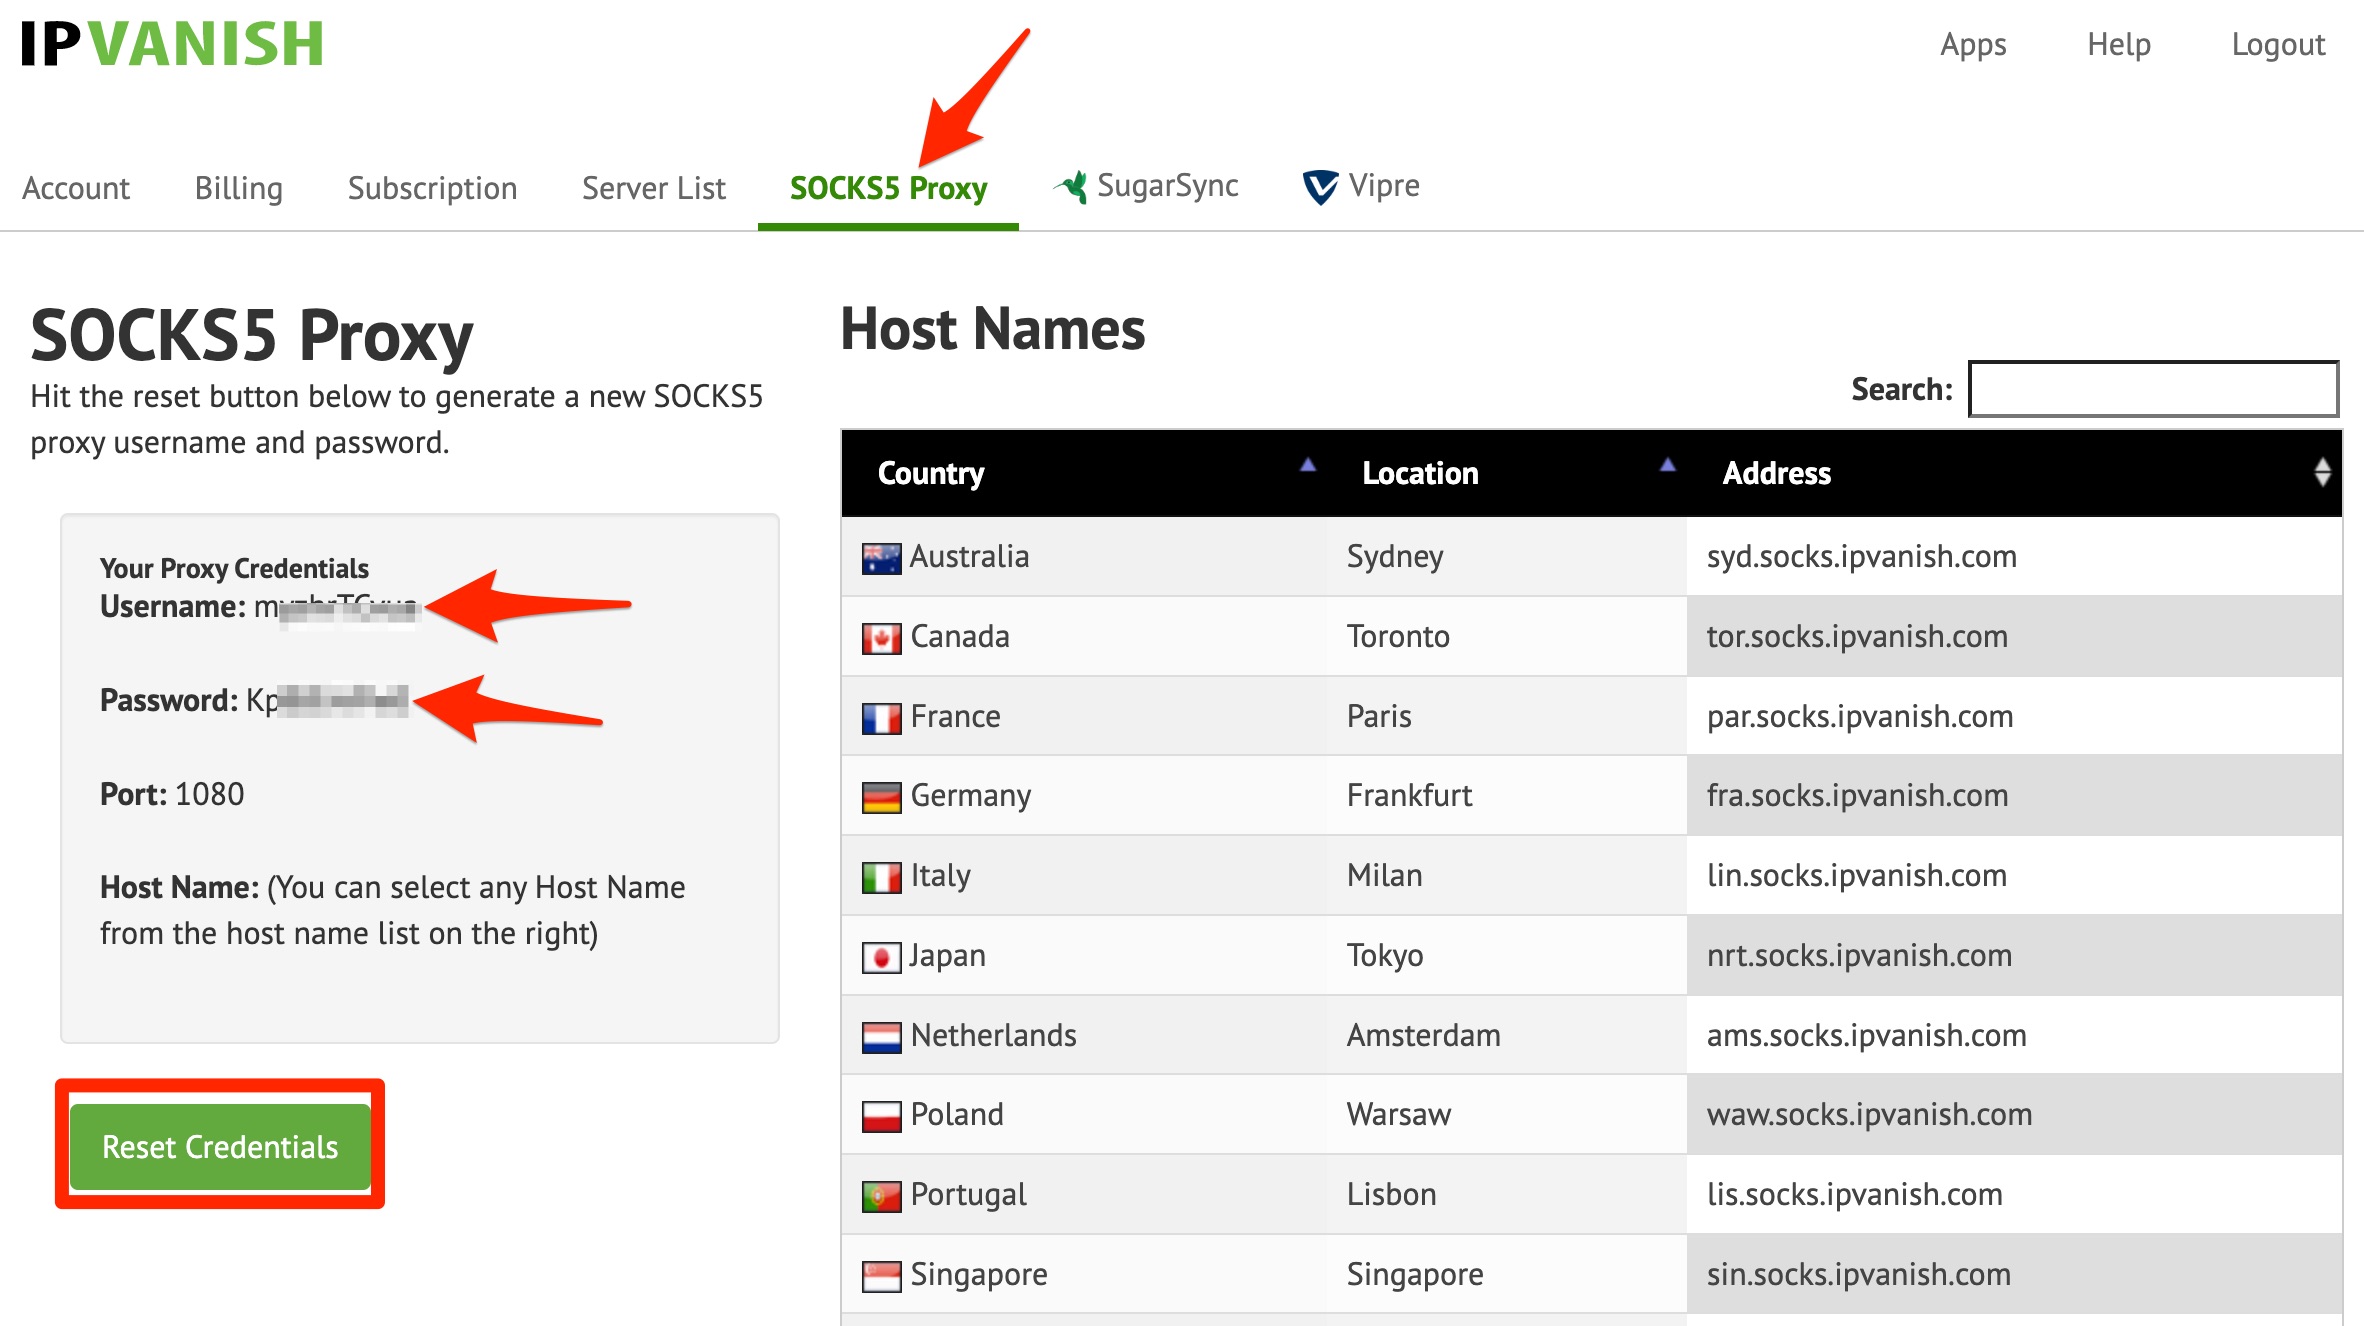Click the Poland flag icon
The image size is (2364, 1326).
[x=881, y=1116]
